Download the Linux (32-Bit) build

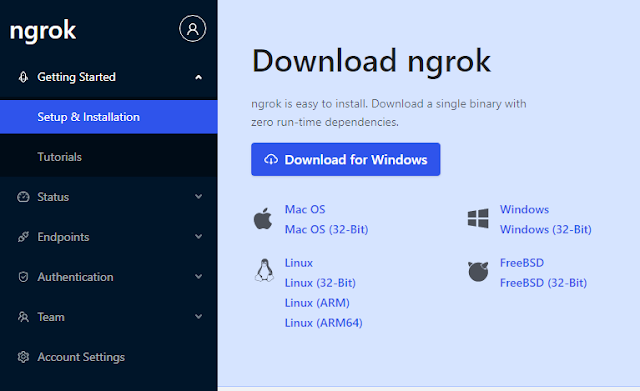click(320, 283)
